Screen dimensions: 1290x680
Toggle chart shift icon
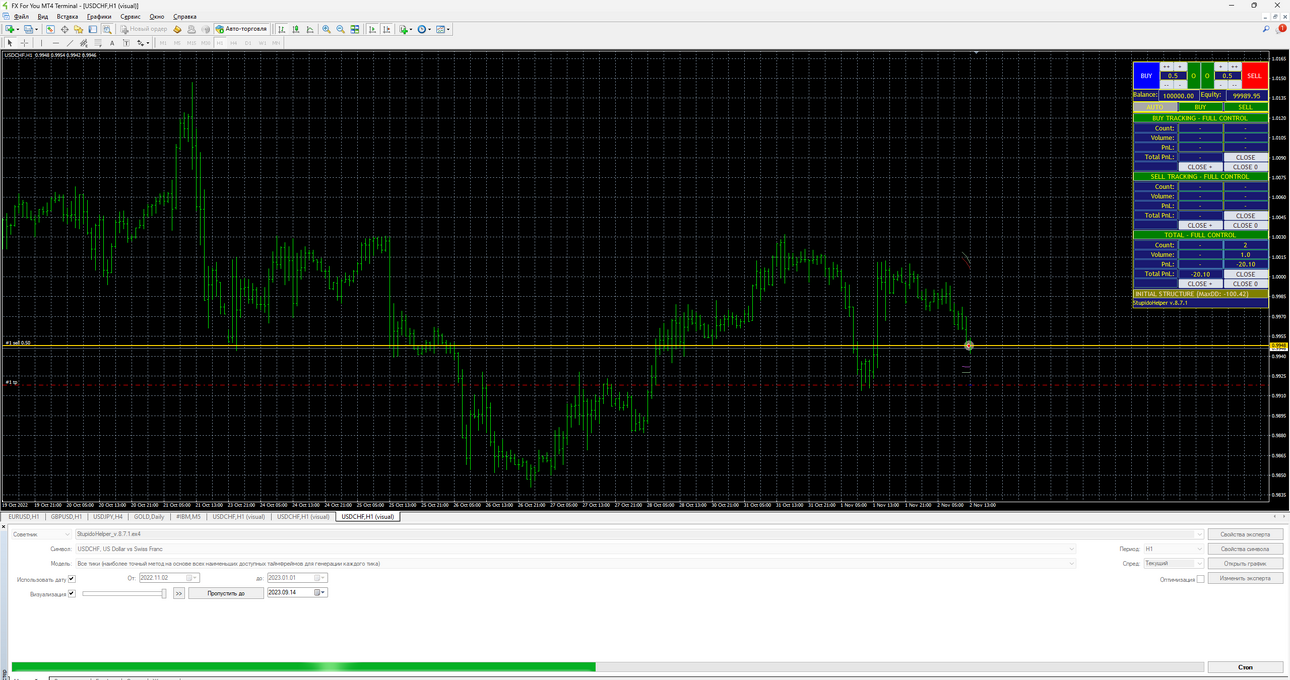pos(386,29)
